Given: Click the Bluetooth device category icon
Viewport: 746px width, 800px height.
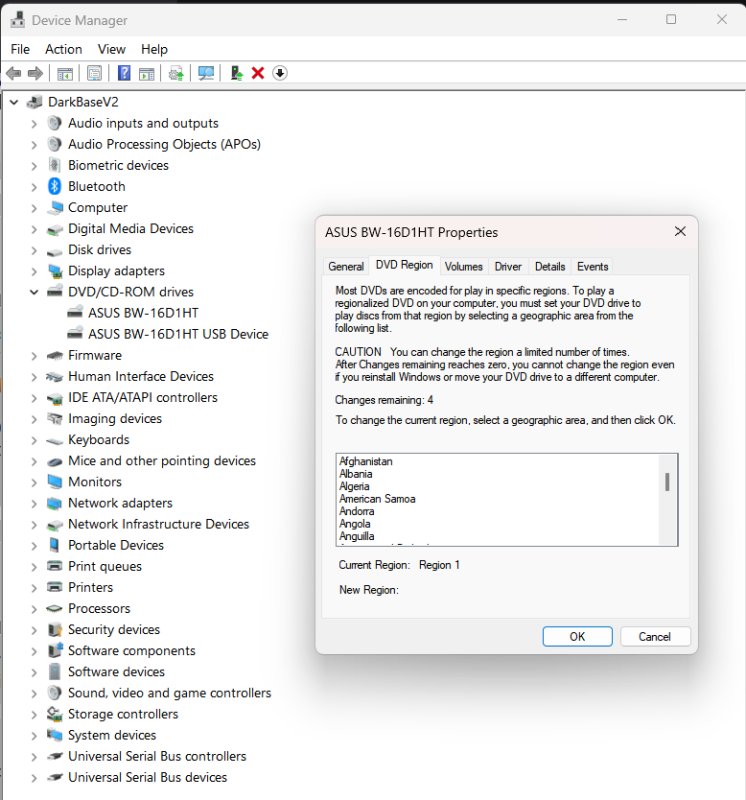Looking at the screenshot, I should (55, 187).
